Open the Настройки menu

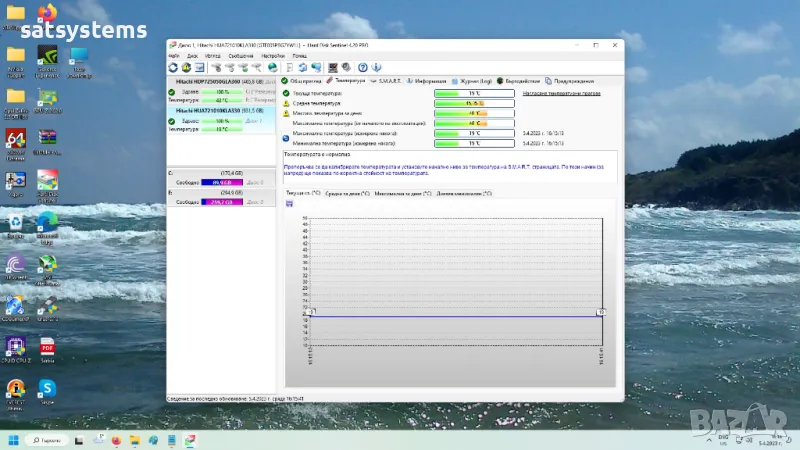tap(273, 56)
